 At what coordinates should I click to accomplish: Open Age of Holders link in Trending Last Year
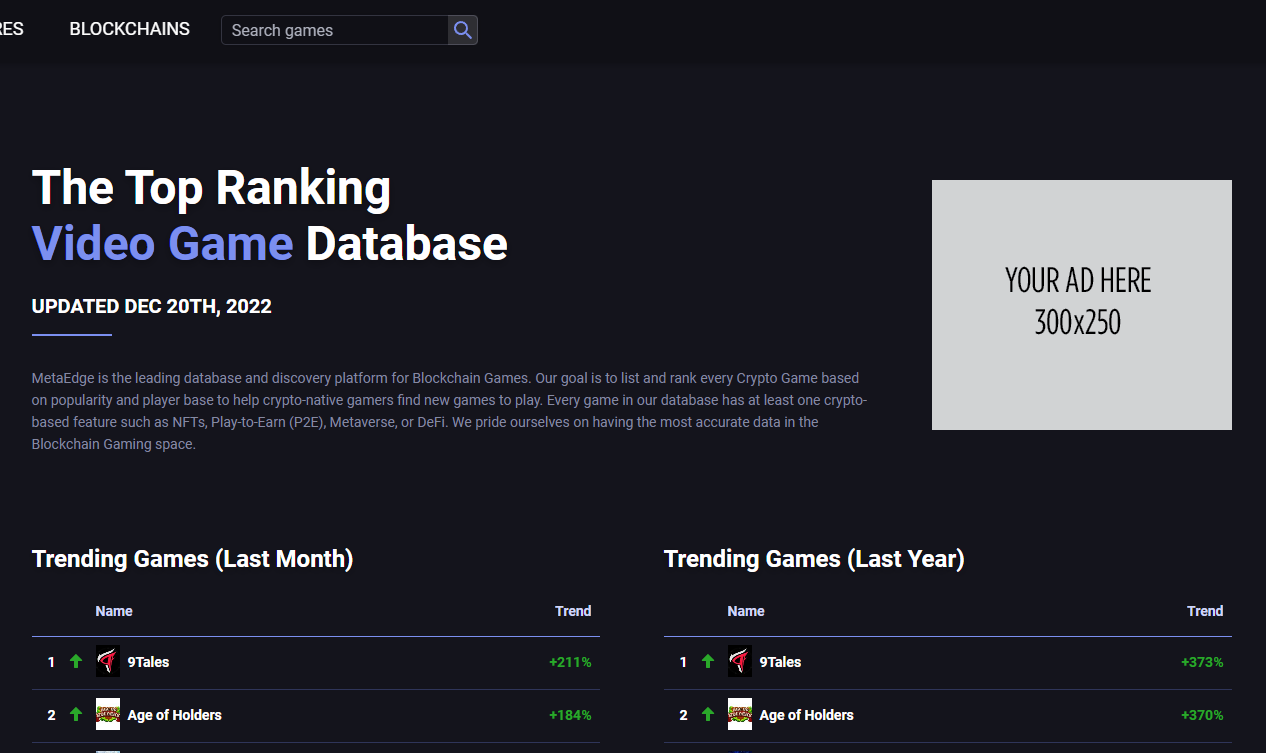click(x=806, y=715)
